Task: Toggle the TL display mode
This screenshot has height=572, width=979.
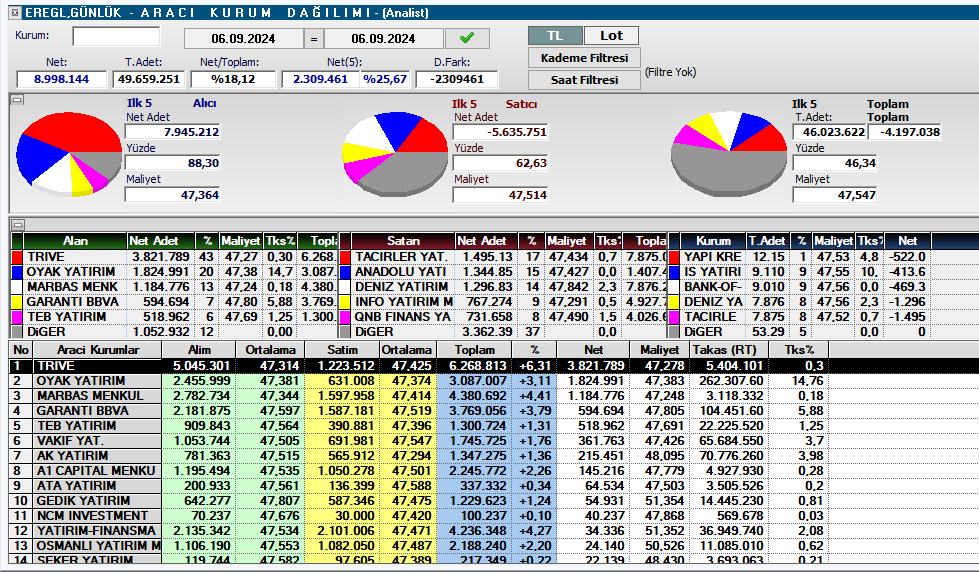Action: click(x=555, y=36)
